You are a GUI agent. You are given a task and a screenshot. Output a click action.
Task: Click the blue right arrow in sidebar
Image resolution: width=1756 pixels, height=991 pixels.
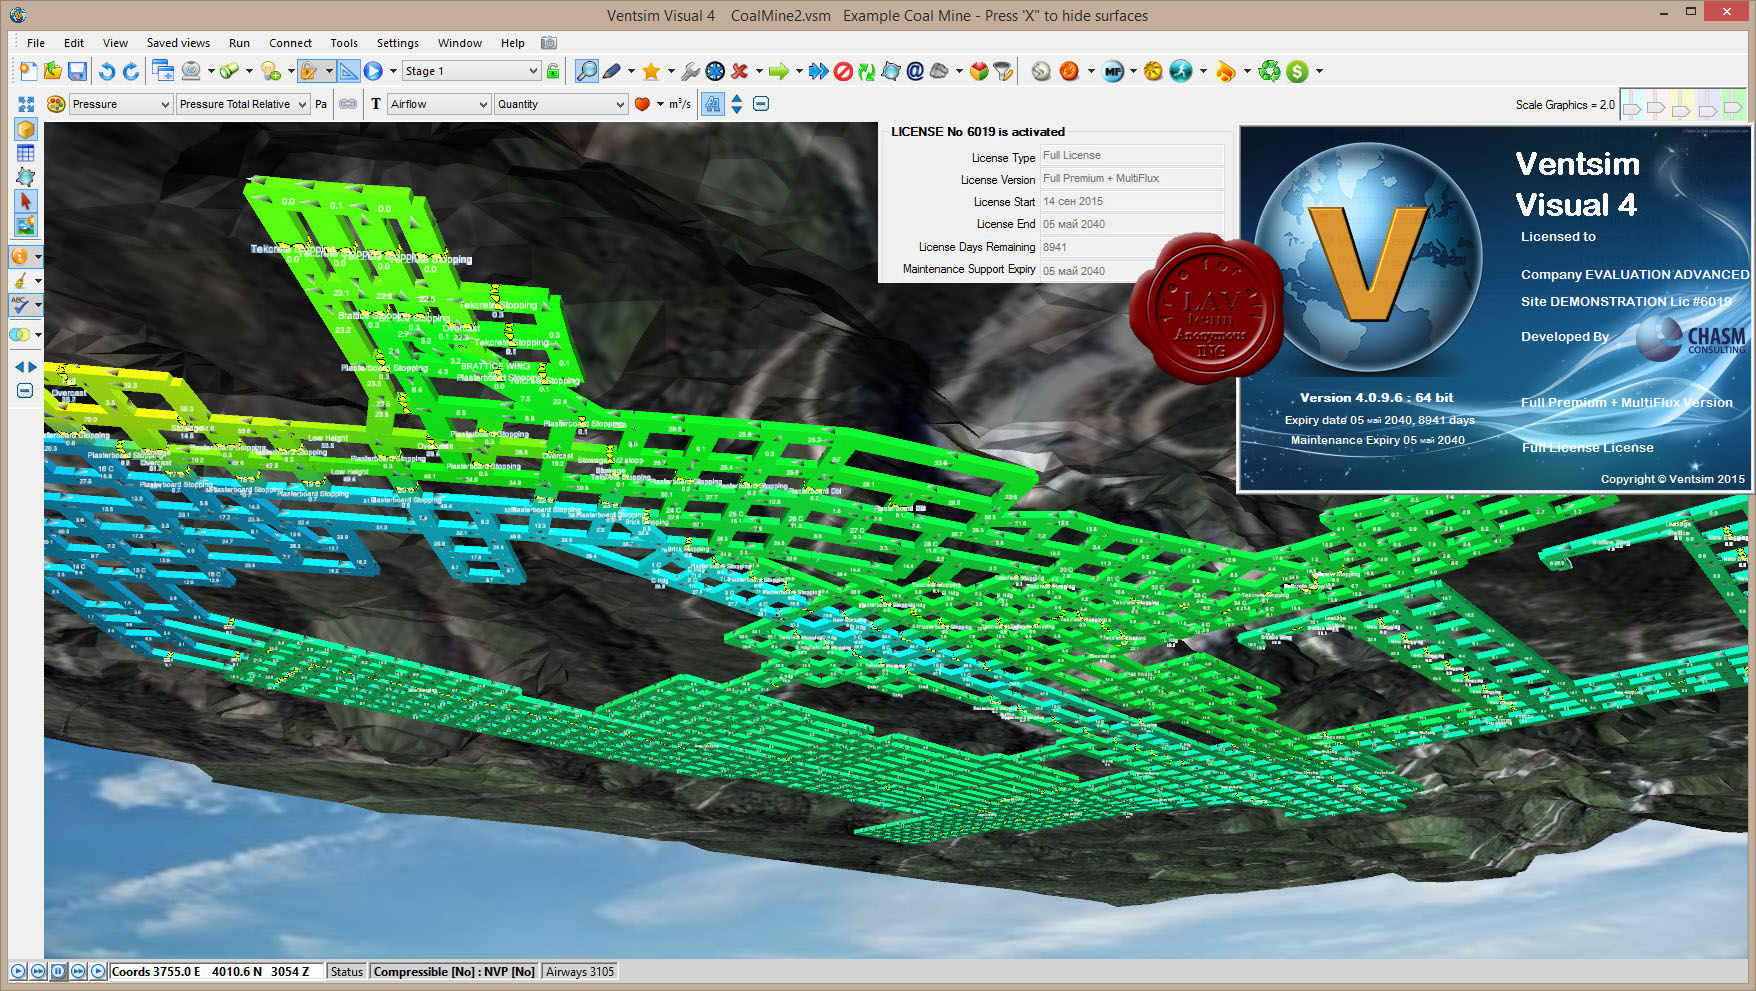click(32, 367)
